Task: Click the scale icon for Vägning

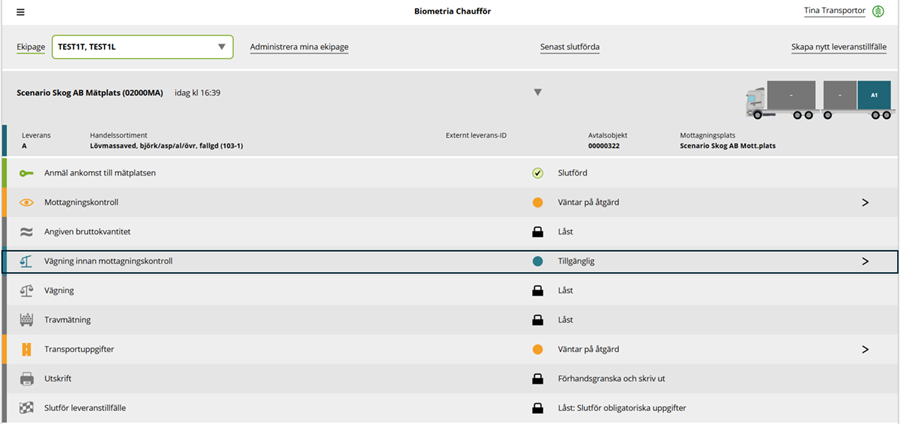Action: coord(26,290)
